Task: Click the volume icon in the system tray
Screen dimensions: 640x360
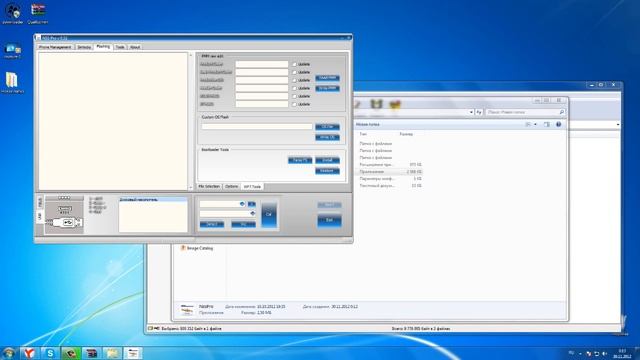Action: (604, 353)
